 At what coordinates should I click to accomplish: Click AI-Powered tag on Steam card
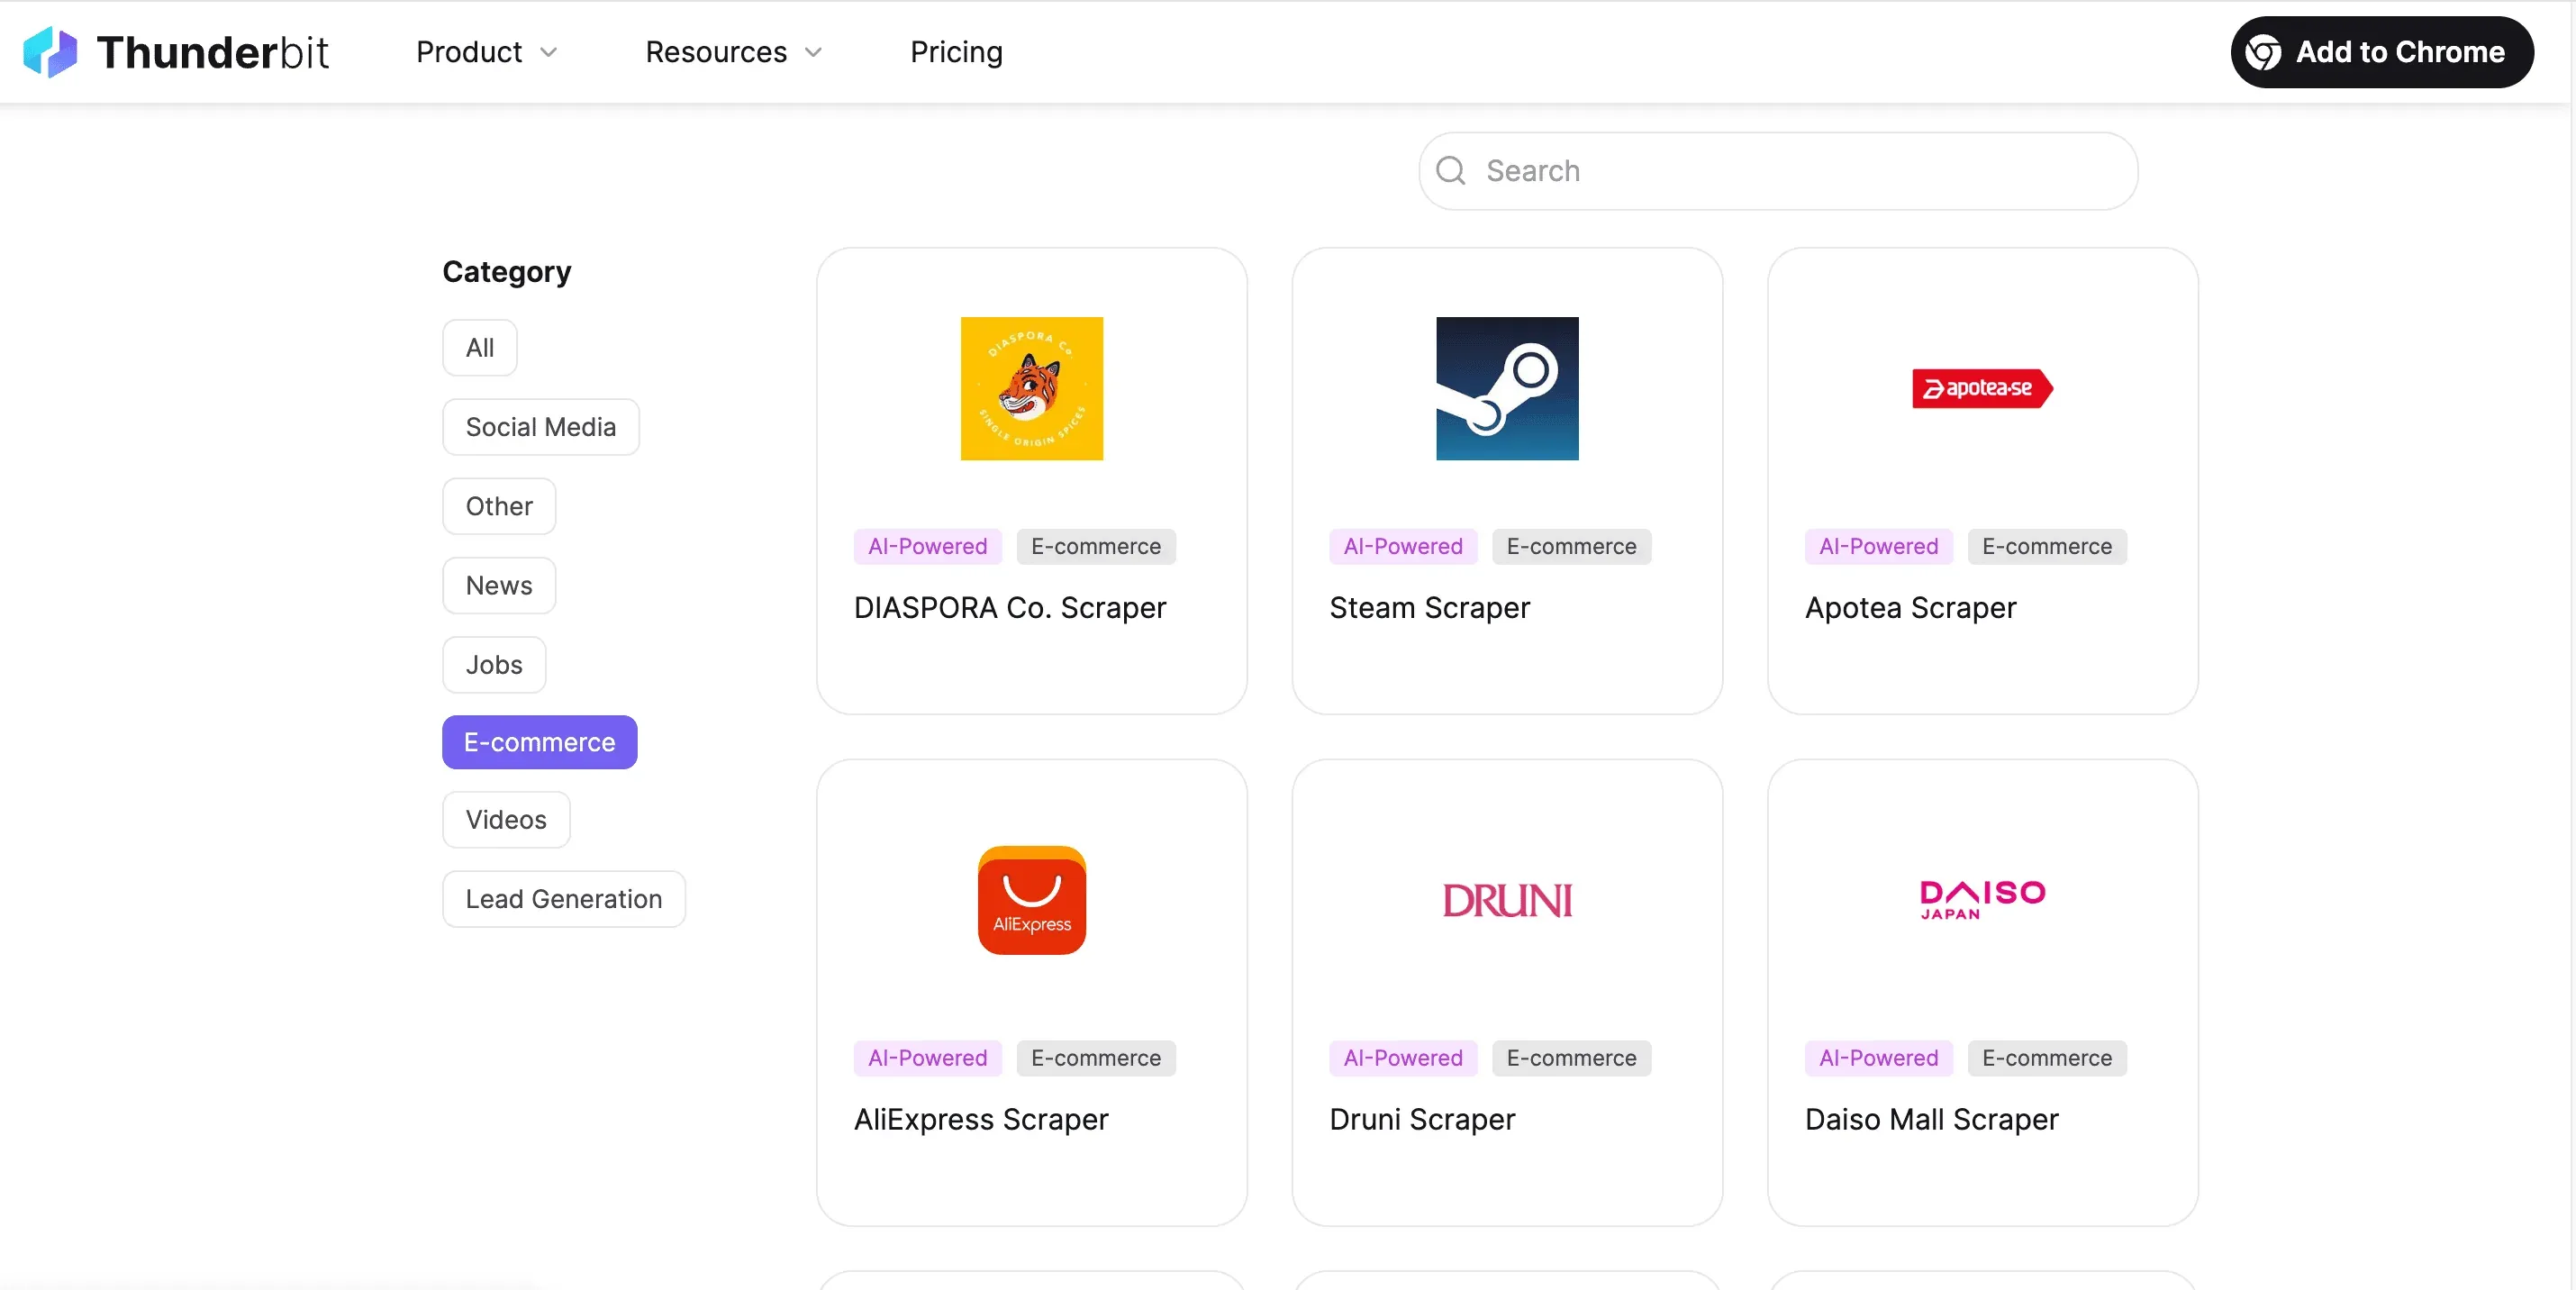point(1403,547)
